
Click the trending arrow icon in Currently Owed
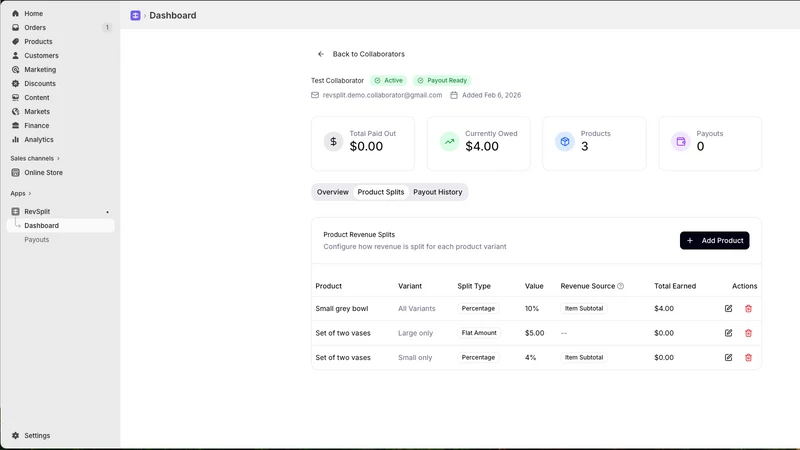pos(449,141)
